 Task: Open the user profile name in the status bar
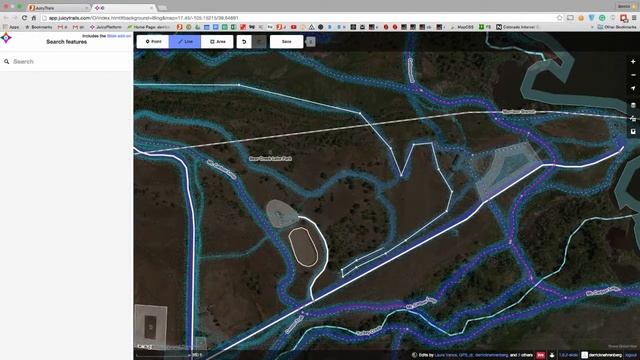click(x=606, y=355)
